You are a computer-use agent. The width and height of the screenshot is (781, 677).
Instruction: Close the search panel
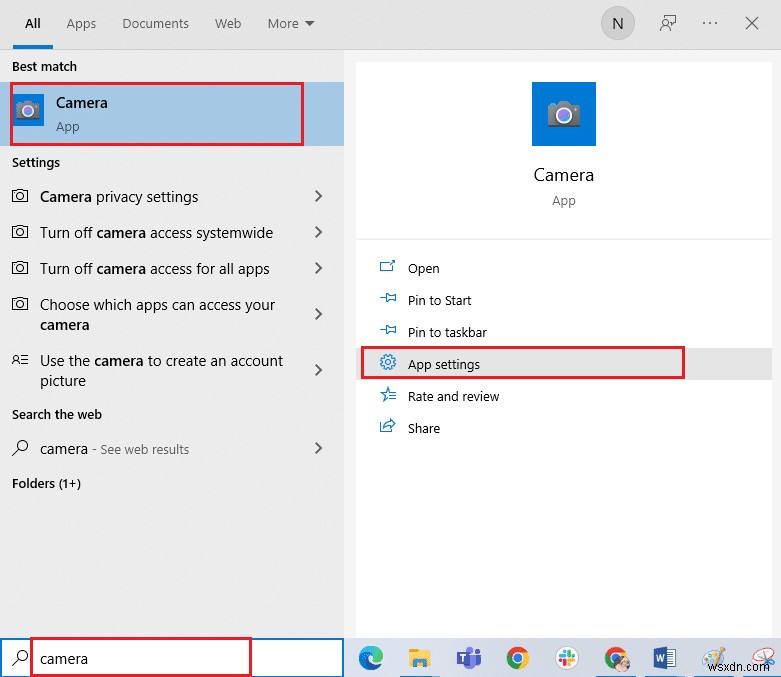(x=752, y=23)
